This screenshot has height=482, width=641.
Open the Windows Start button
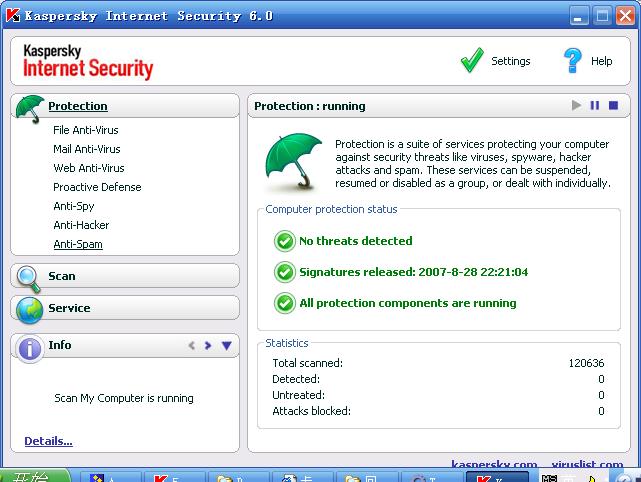[x=35, y=476]
